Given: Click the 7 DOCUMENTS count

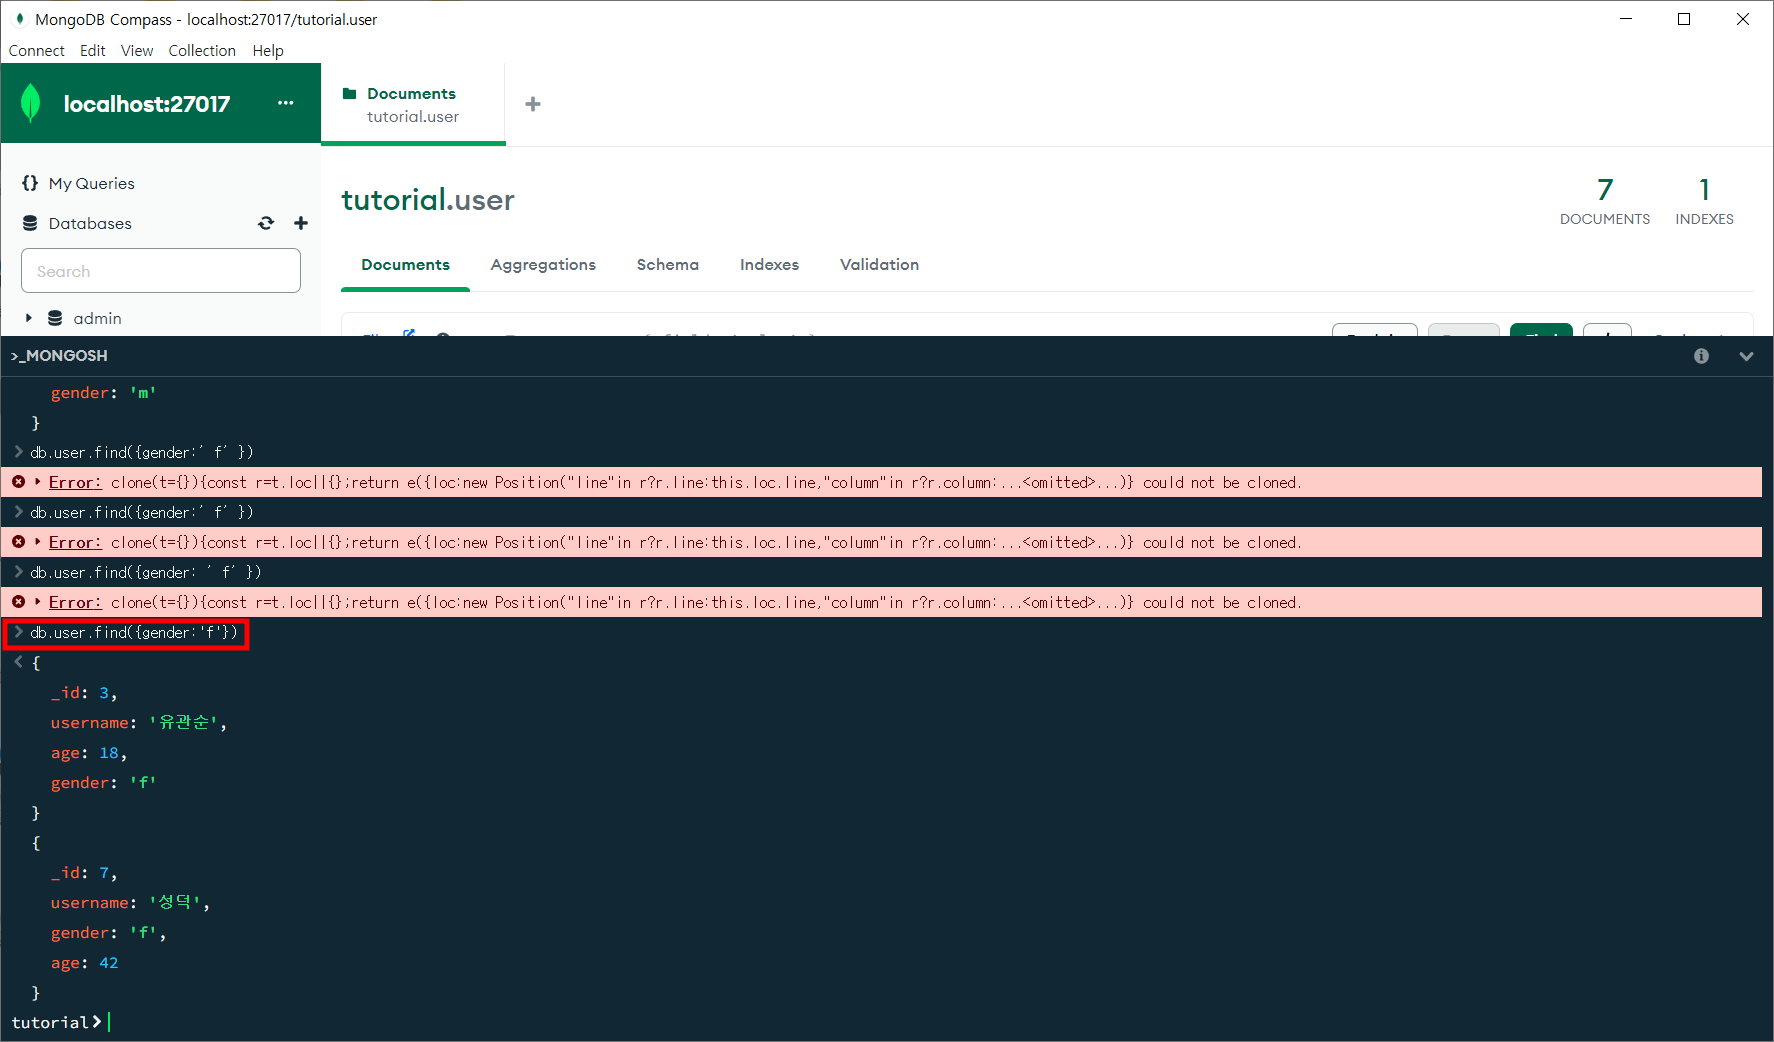Looking at the screenshot, I should (x=1604, y=200).
